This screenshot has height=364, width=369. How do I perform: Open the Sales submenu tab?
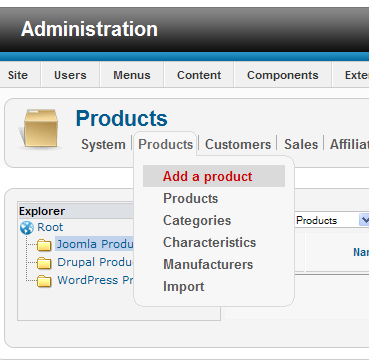(x=301, y=145)
